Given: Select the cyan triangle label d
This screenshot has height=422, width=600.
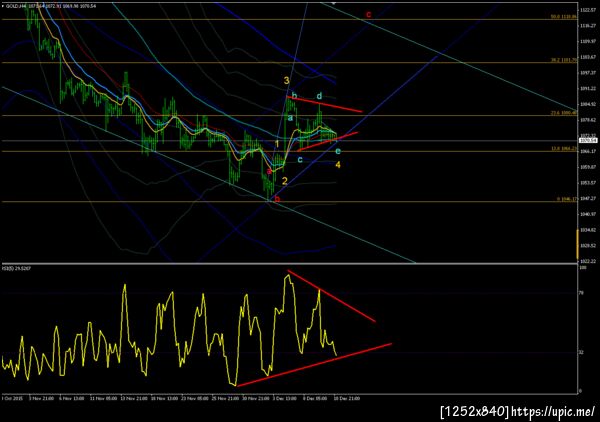Looking at the screenshot, I should [319, 96].
